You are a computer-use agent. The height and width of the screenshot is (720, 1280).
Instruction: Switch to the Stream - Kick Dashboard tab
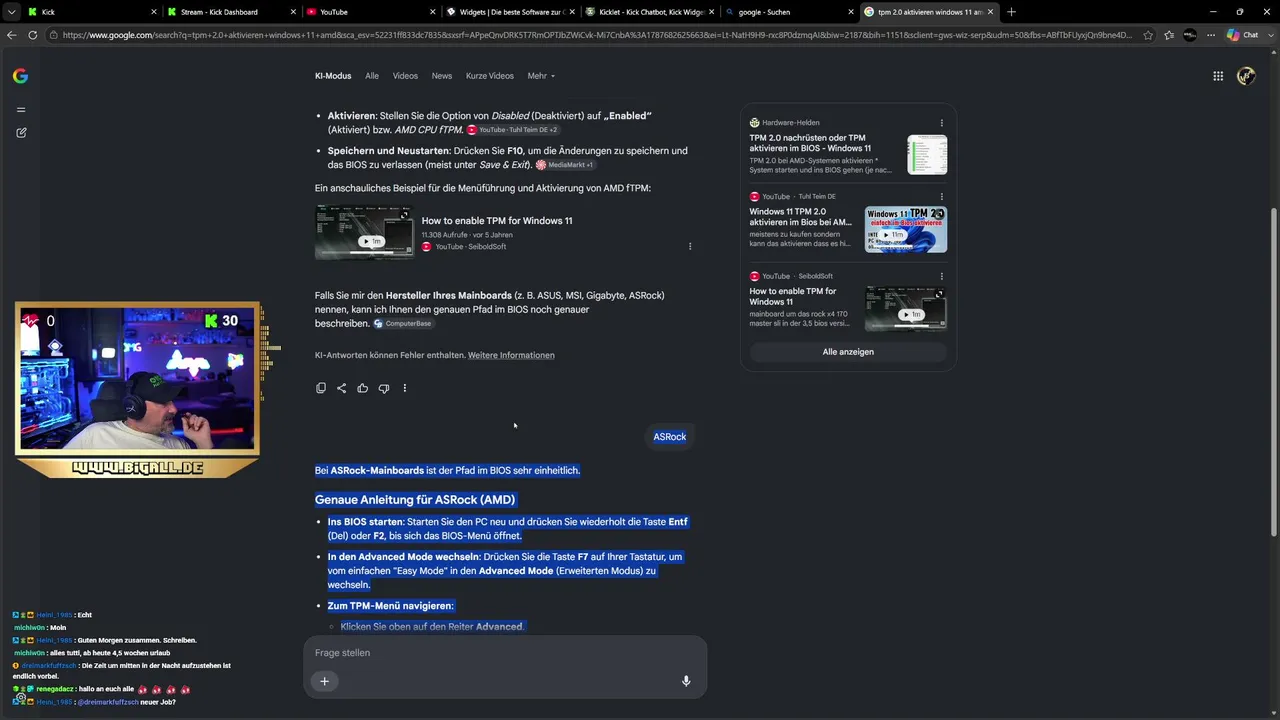tap(231, 12)
